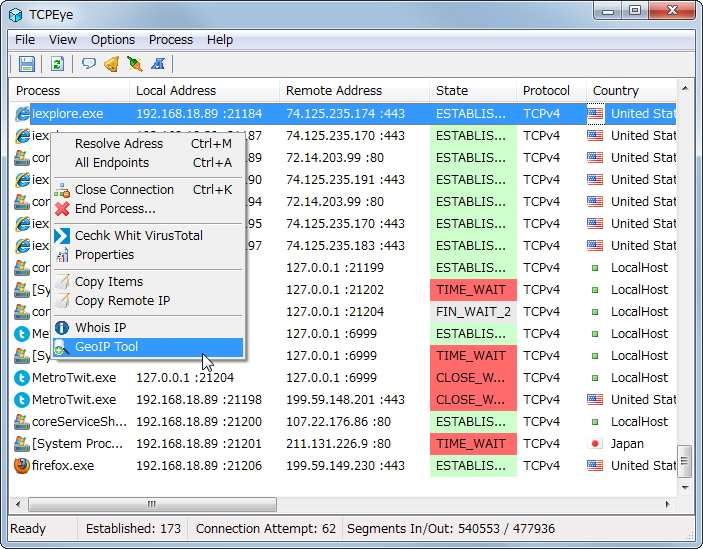Click icon of MetroTwit.exe row 192.168.18.89 :21198
The height and width of the screenshot is (549, 703).
22,400
